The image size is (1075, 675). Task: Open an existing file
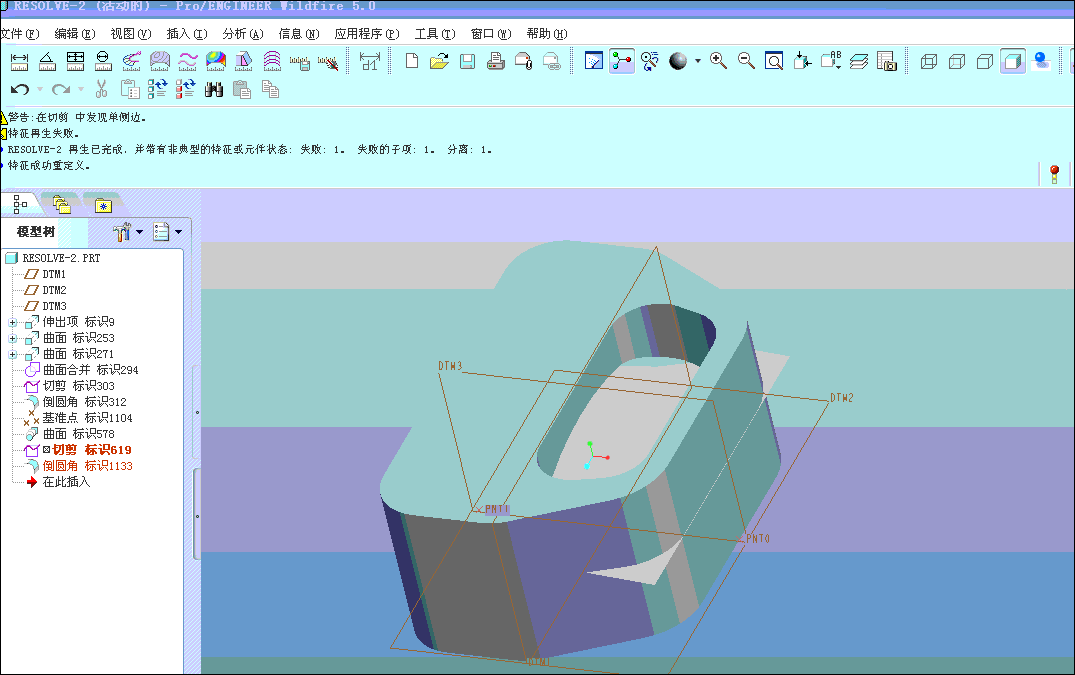[439, 62]
